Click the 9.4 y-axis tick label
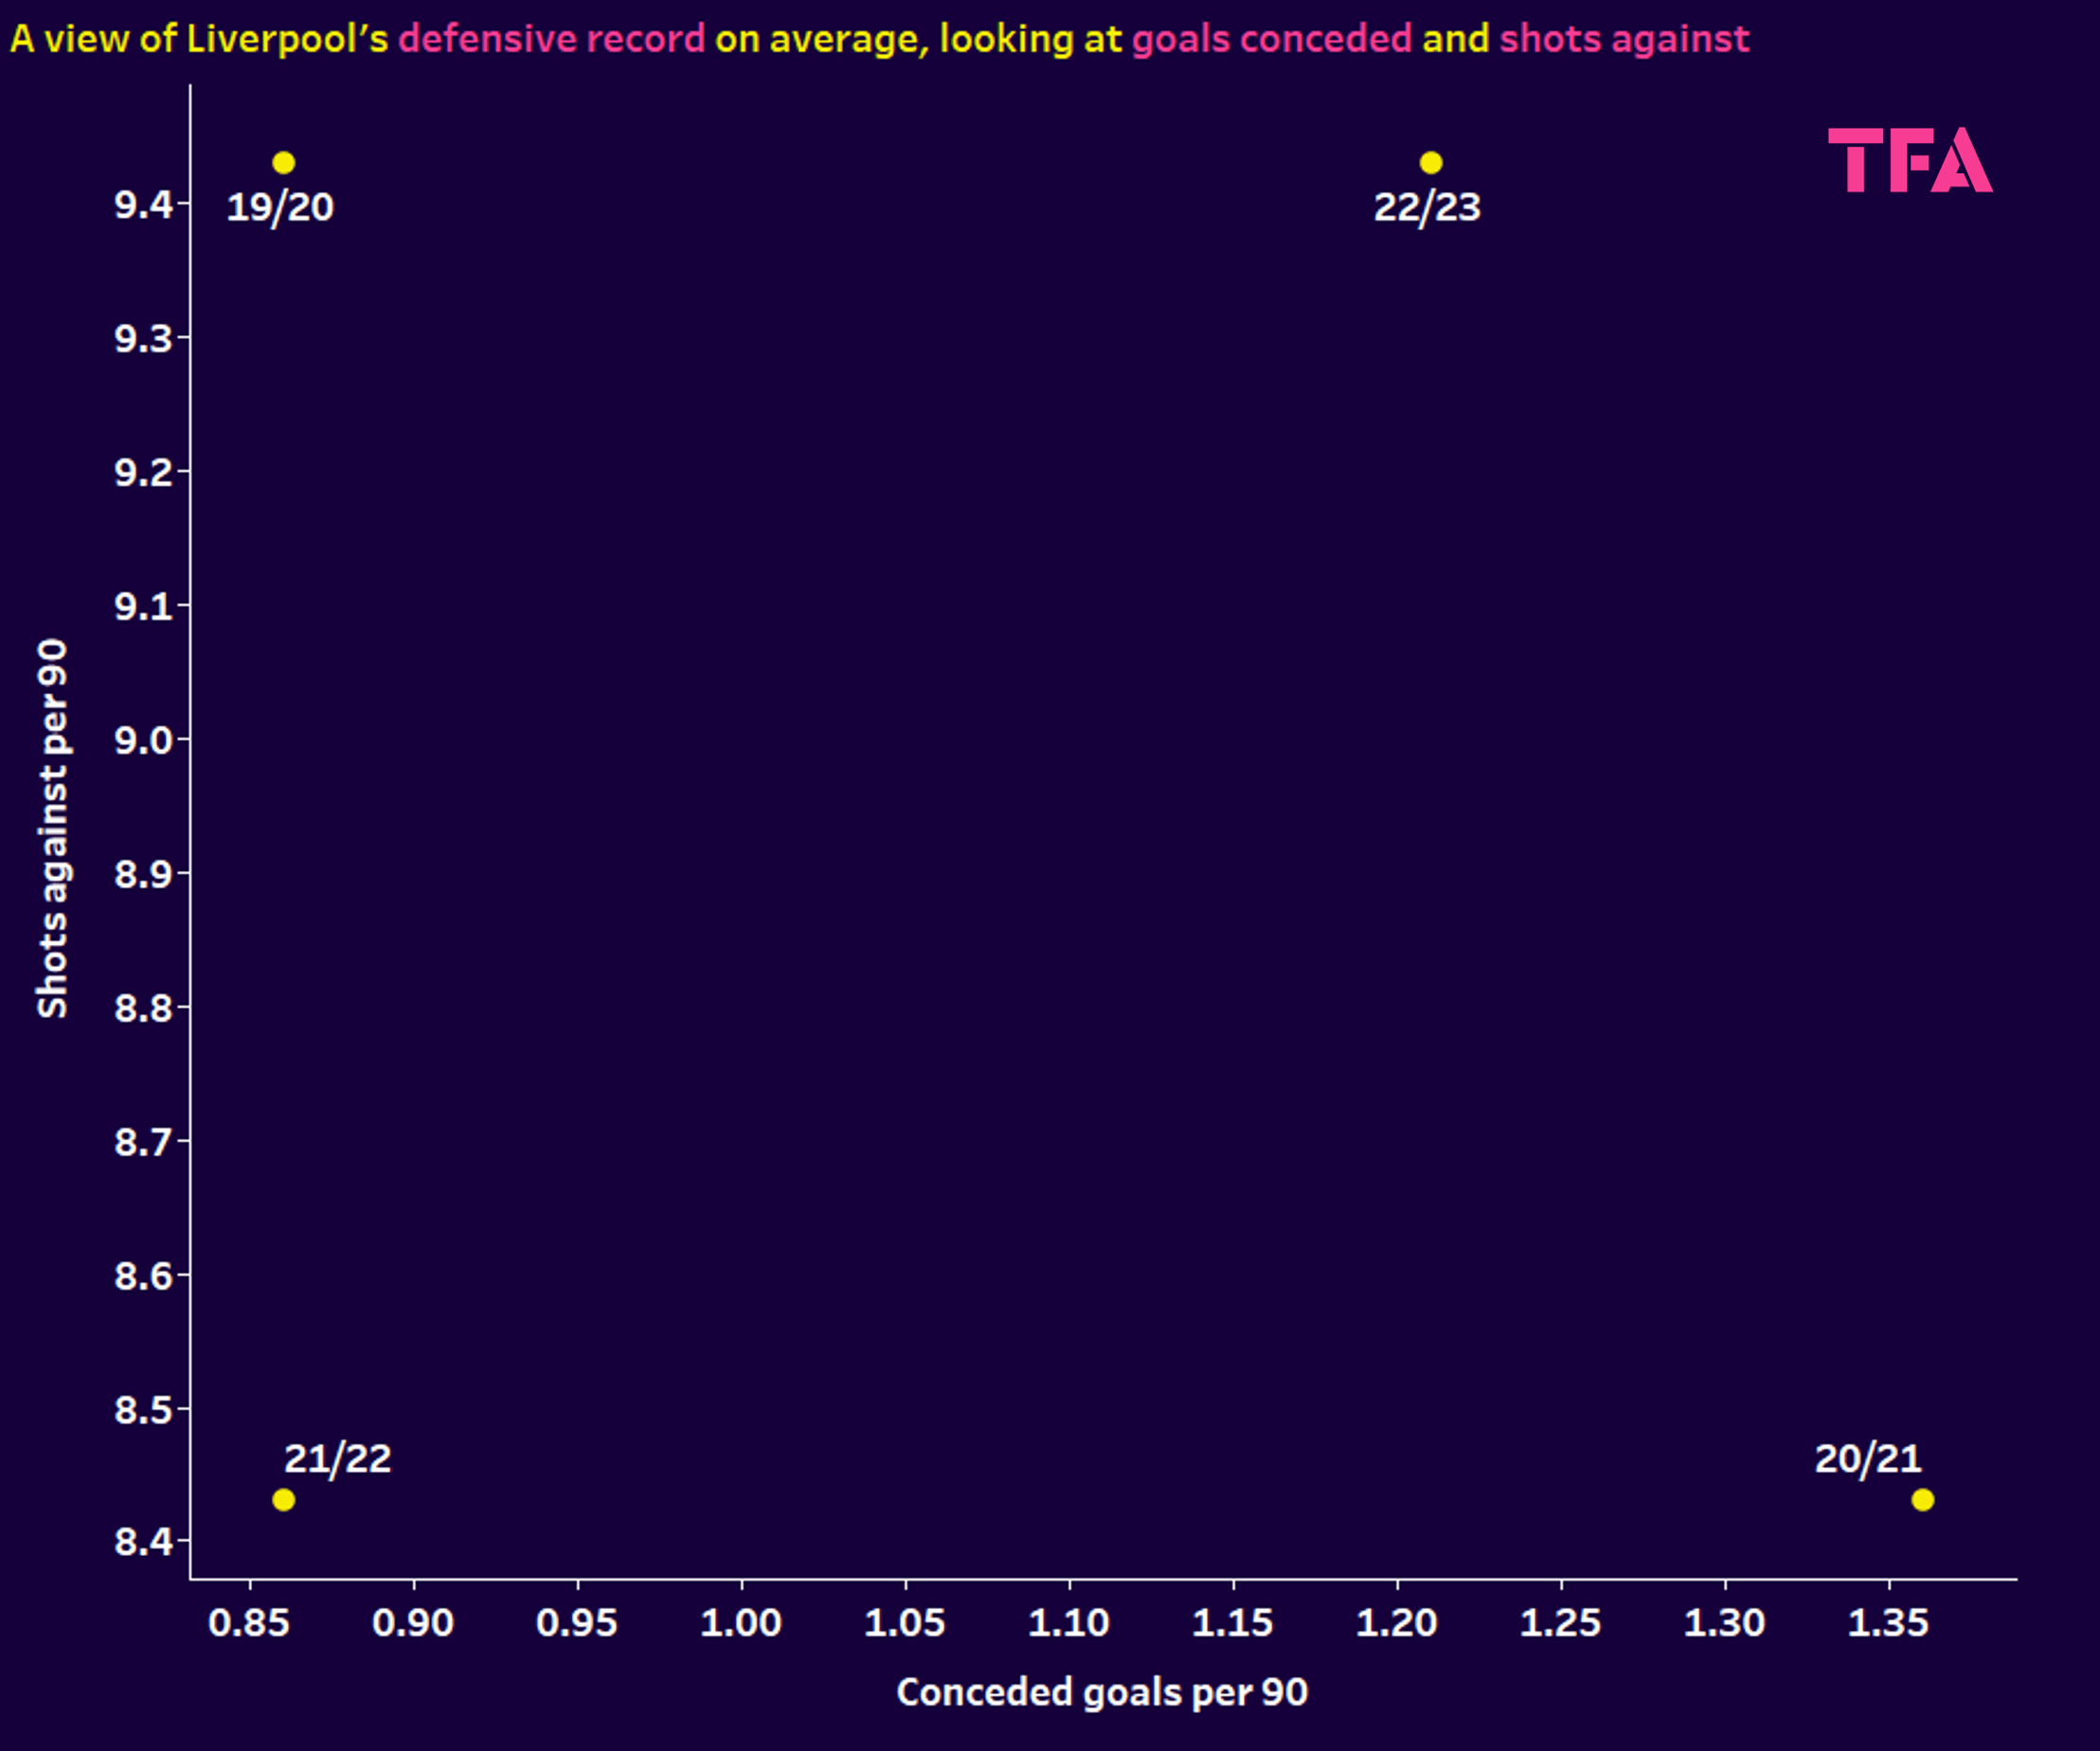The image size is (2100, 1751). click(x=144, y=205)
